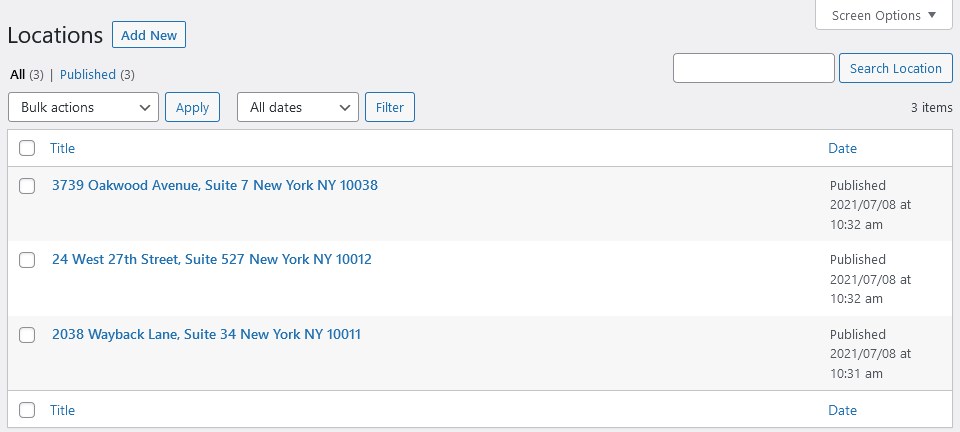Apply the selected bulk action
960x432 pixels.
coord(192,107)
